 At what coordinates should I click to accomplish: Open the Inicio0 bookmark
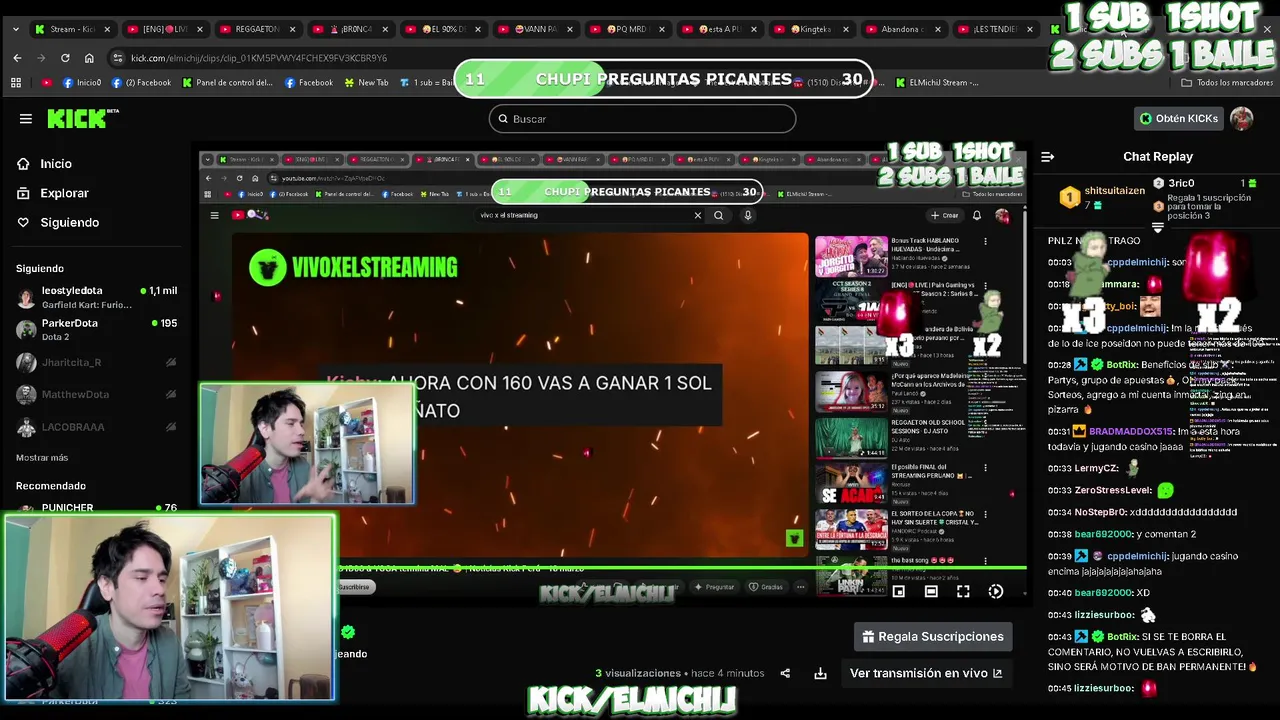click(x=82, y=83)
